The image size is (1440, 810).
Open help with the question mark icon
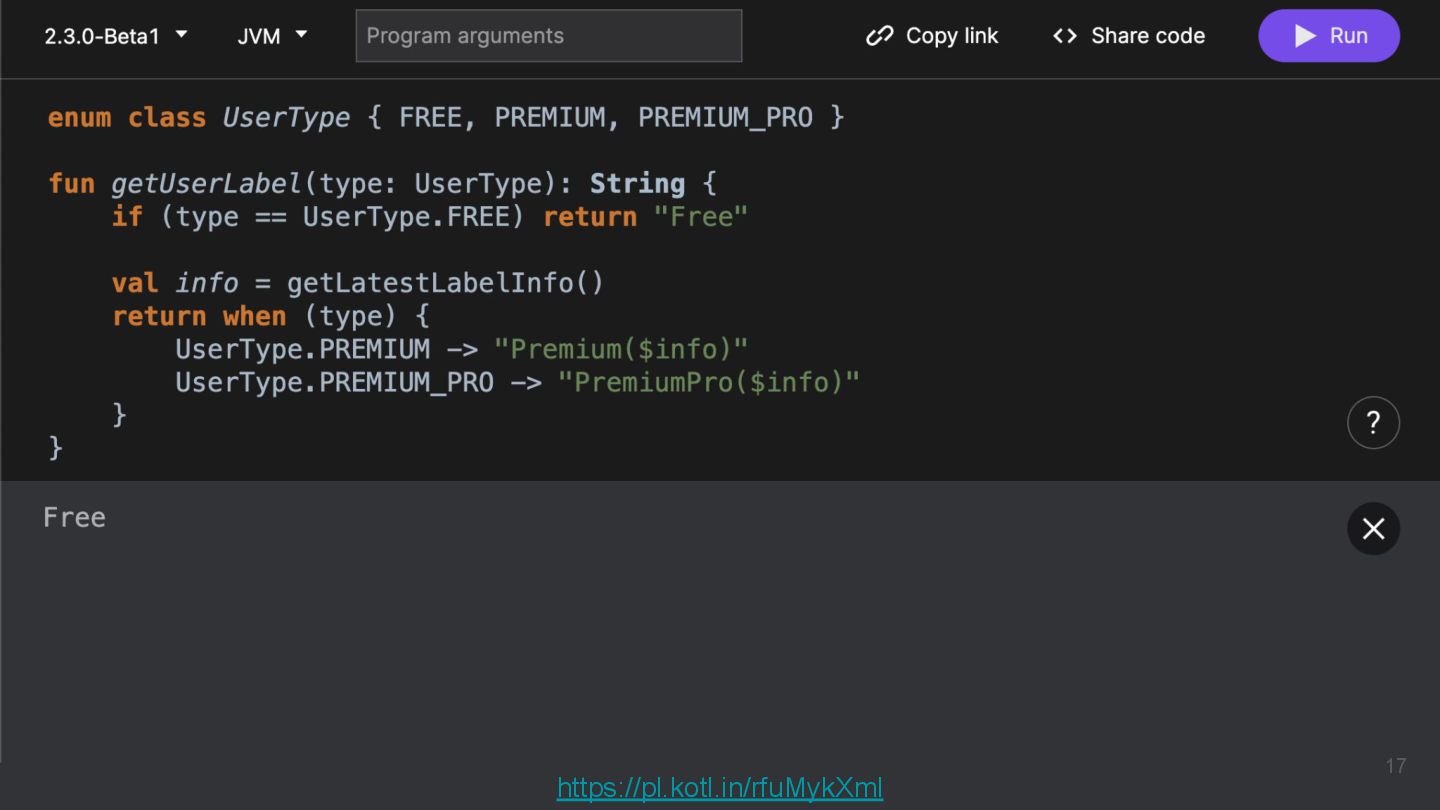click(1373, 423)
